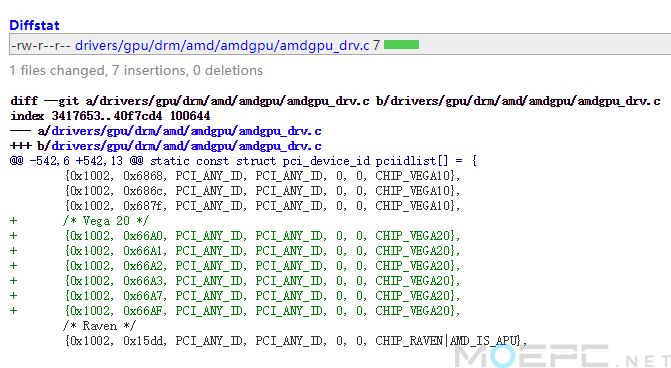
Task: Click the 'diff --git' header line
Action: tap(335, 101)
